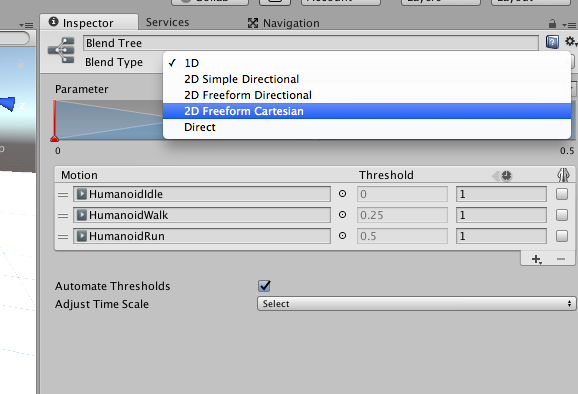Select 2D Freeform Cartesian blend type
The image size is (578, 394).
click(x=367, y=111)
